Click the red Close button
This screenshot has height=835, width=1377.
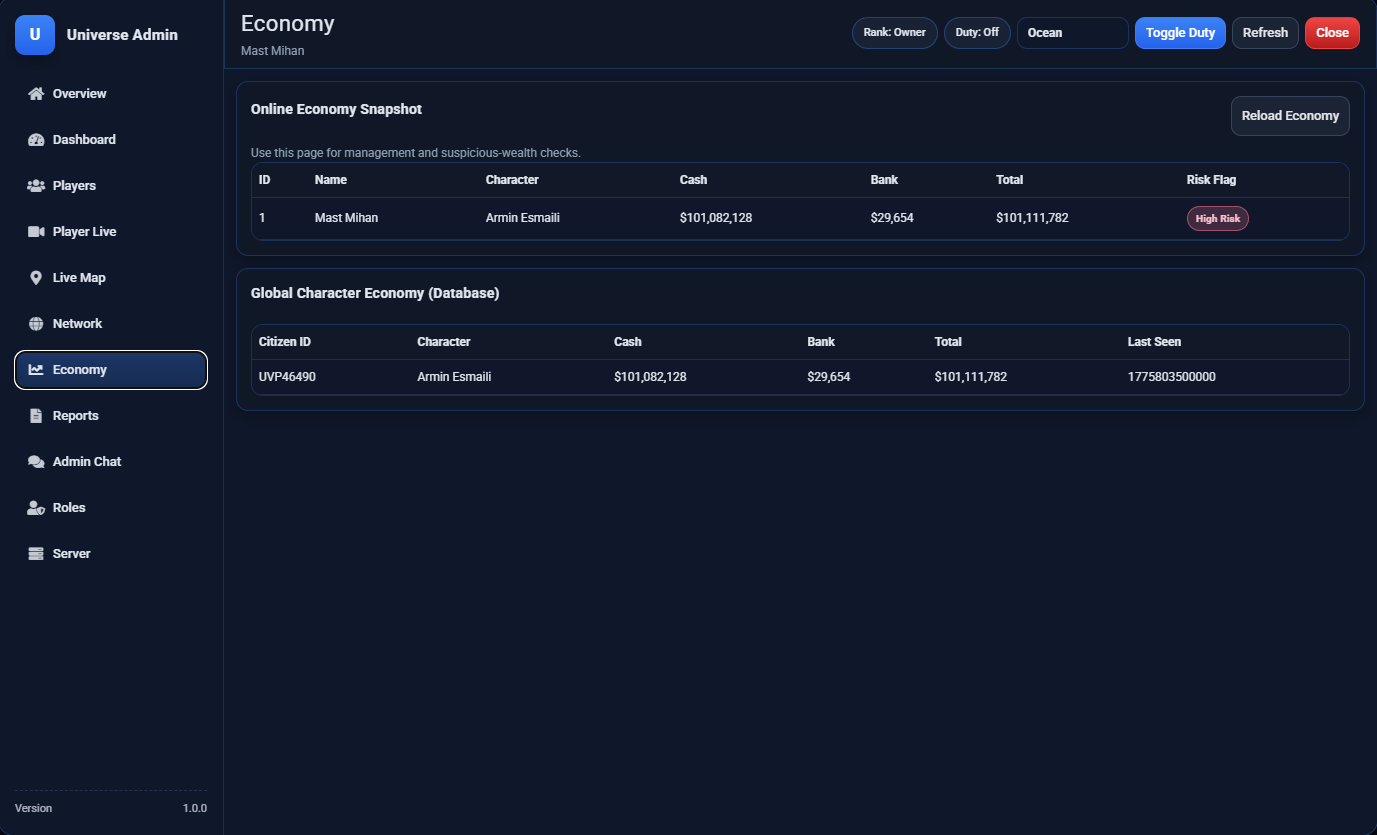pos(1332,33)
